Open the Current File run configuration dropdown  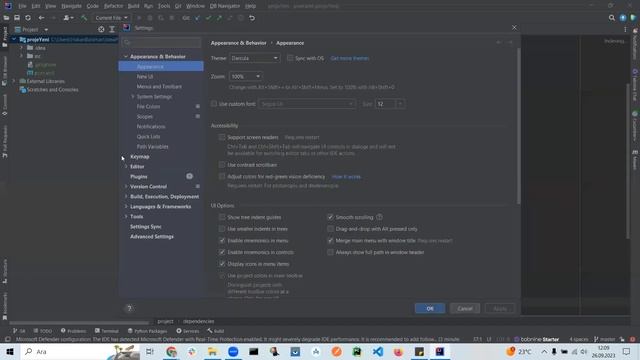(x=111, y=18)
